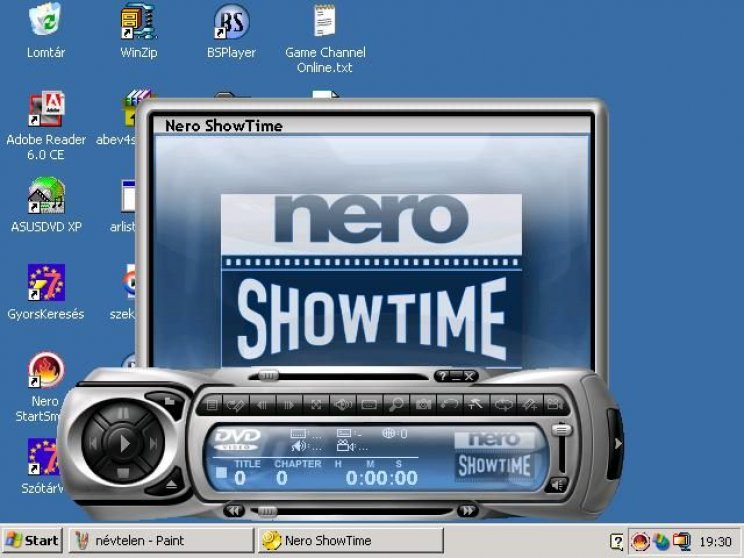Click the elapsed time 0:00:00 readout
This screenshot has height=558, width=744.
381,478
